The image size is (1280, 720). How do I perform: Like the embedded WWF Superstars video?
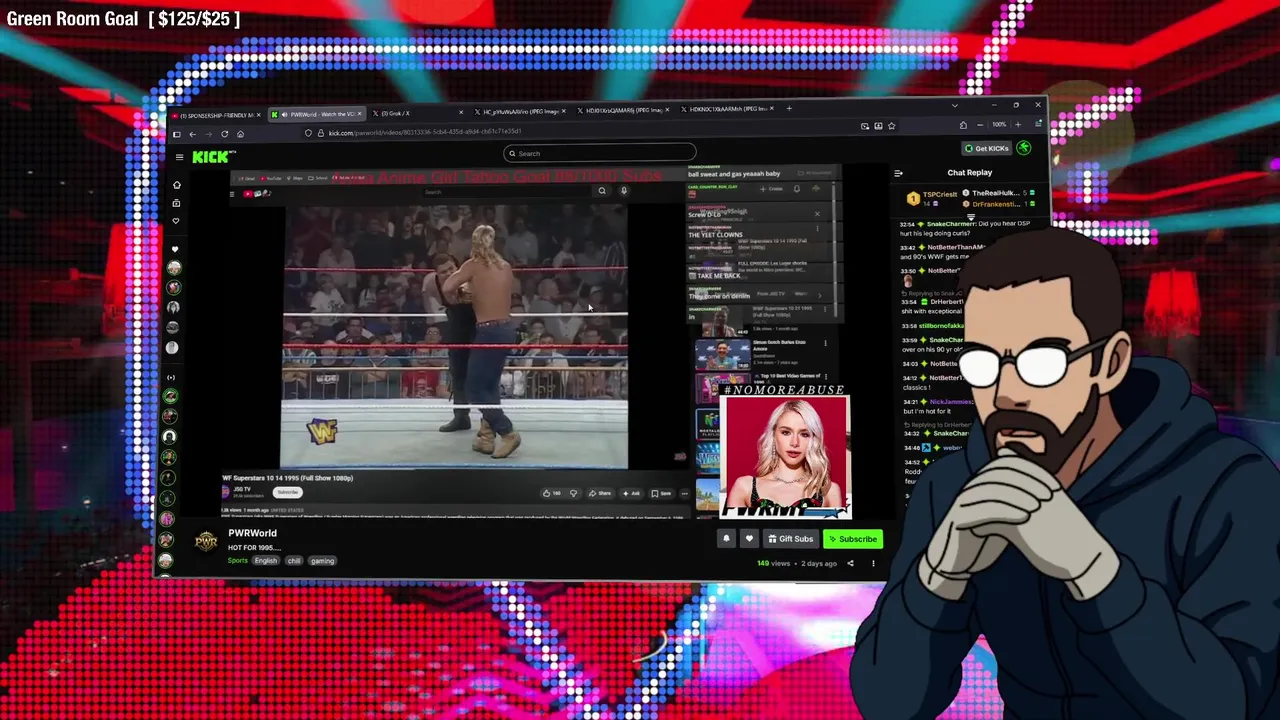pyautogui.click(x=551, y=493)
